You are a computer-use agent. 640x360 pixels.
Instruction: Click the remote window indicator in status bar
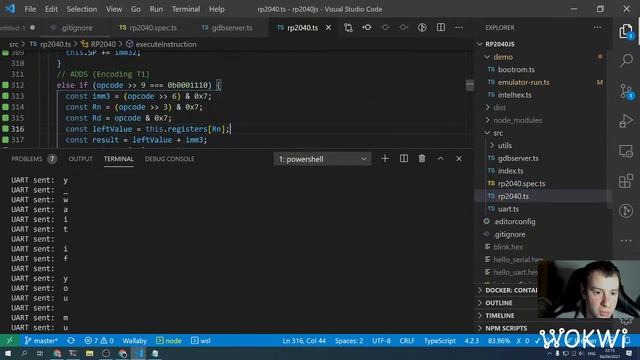tap(9, 340)
